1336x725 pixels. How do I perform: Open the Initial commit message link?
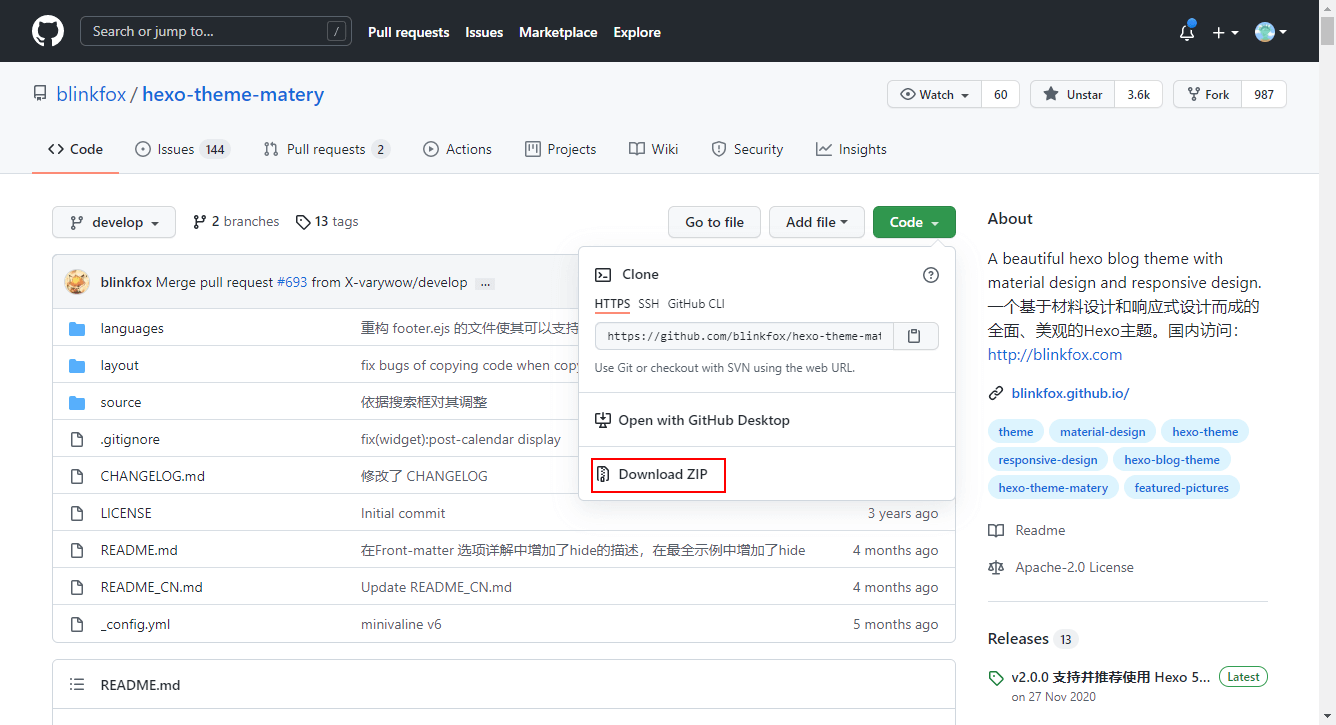click(x=403, y=513)
